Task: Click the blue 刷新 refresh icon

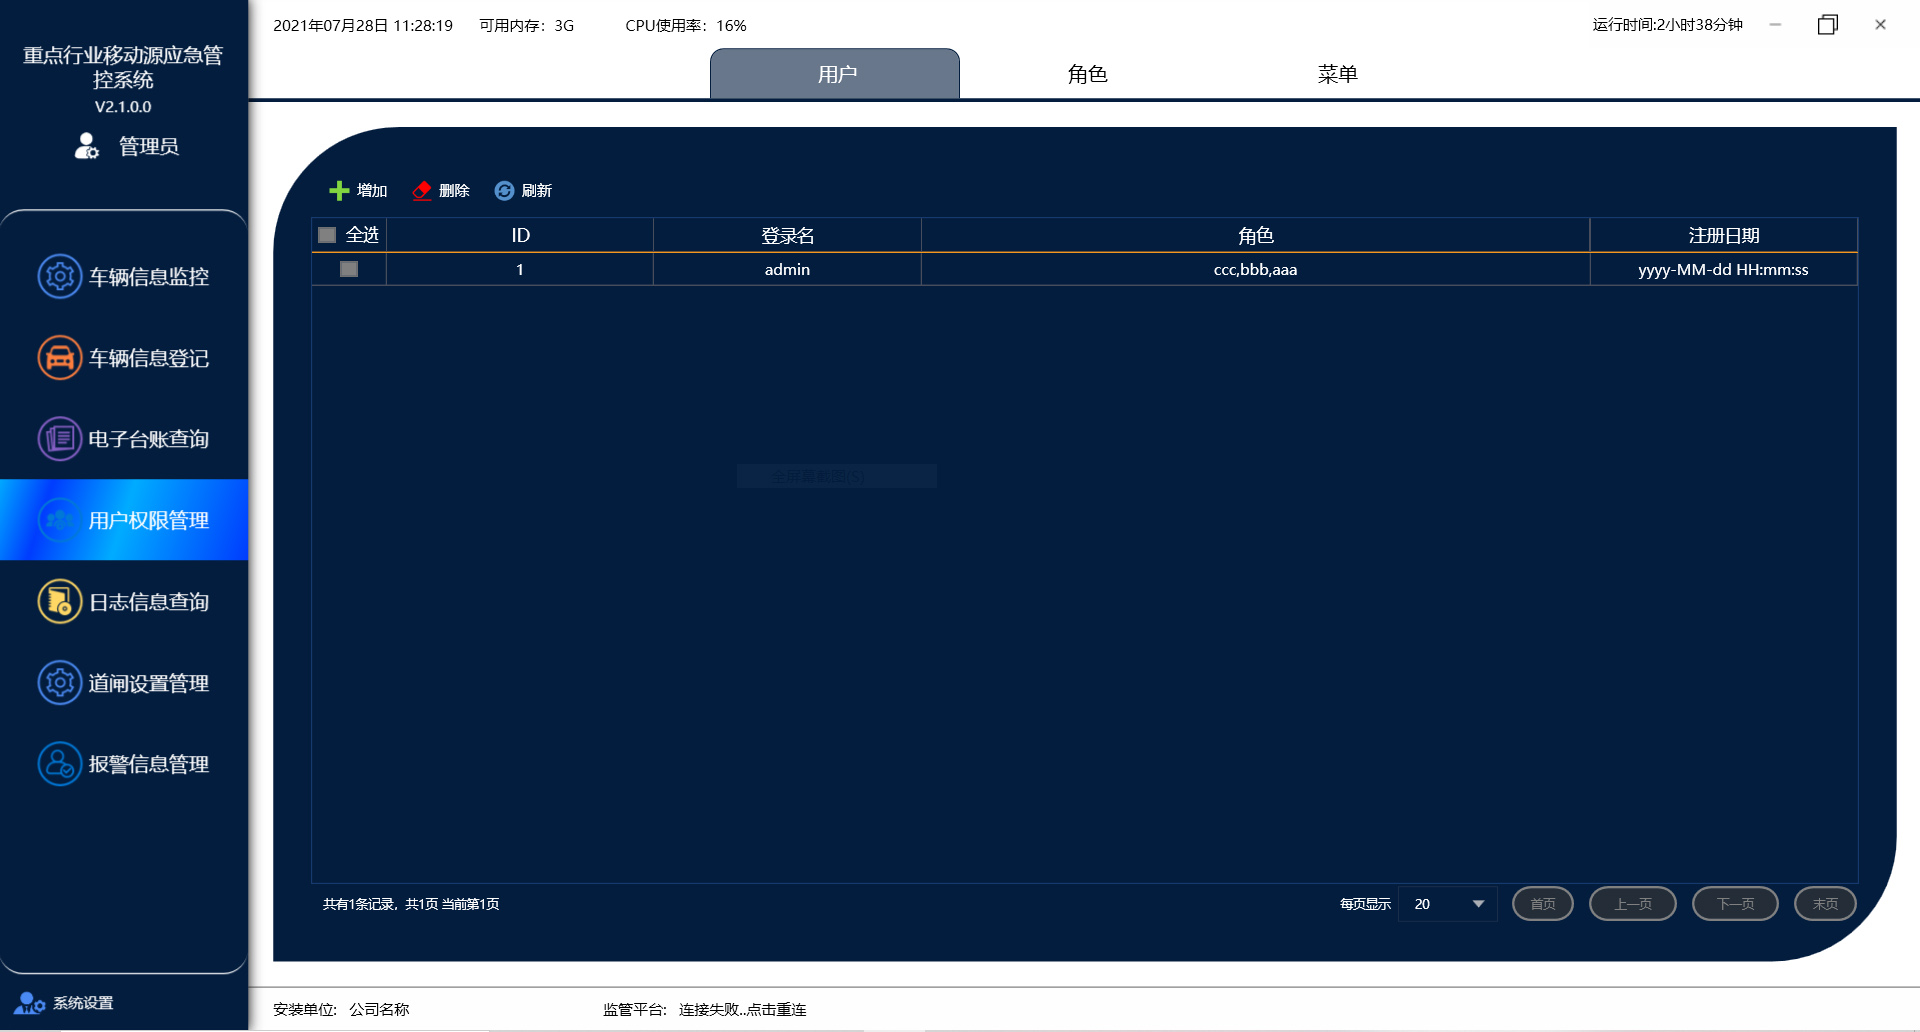Action: point(504,191)
